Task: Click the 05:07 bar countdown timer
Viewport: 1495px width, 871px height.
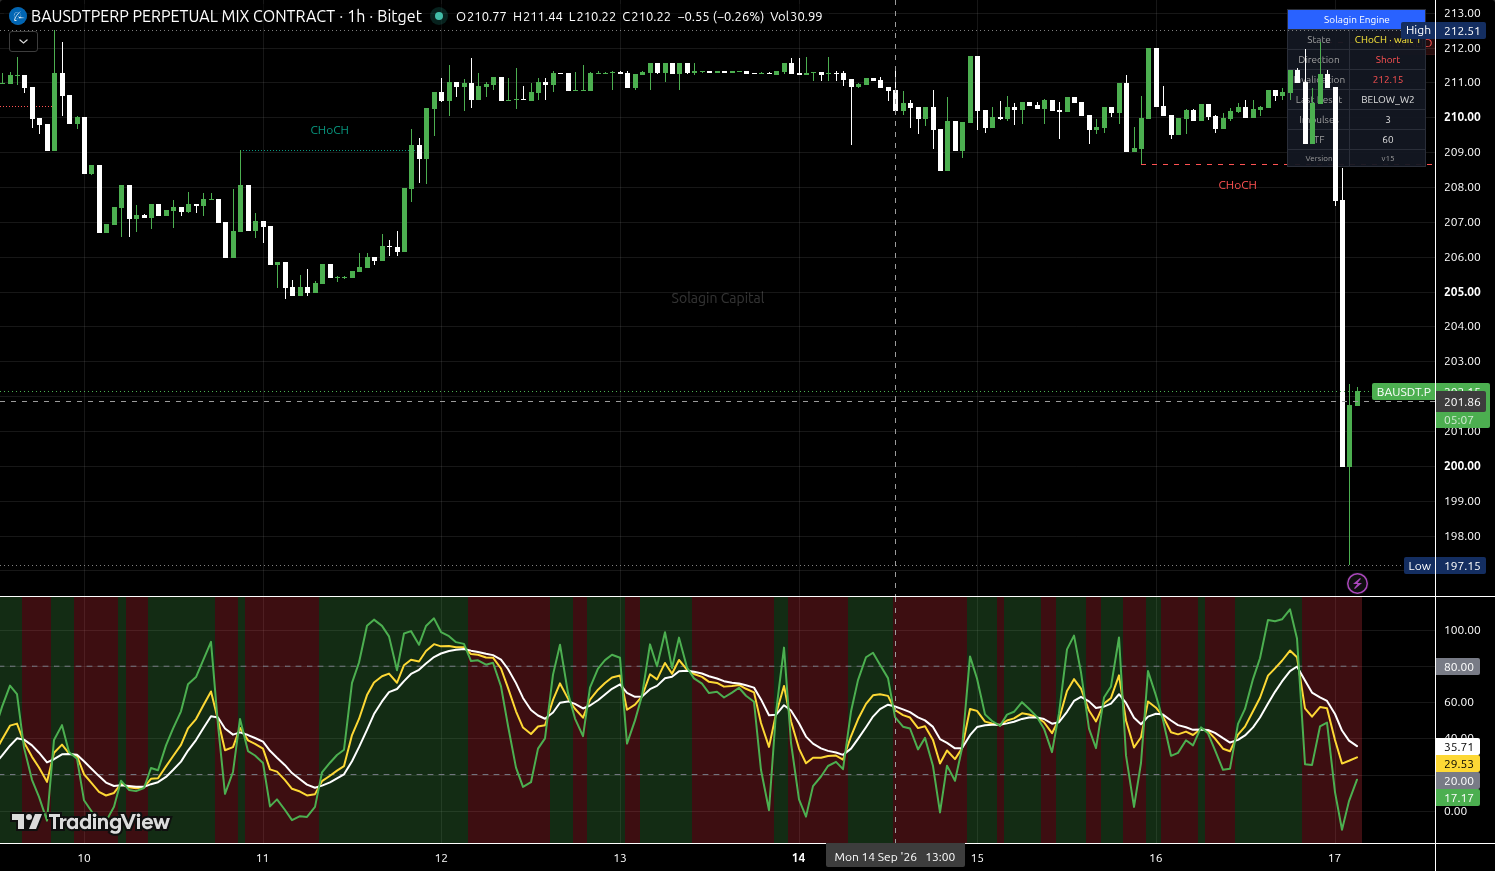Action: [x=1459, y=420]
